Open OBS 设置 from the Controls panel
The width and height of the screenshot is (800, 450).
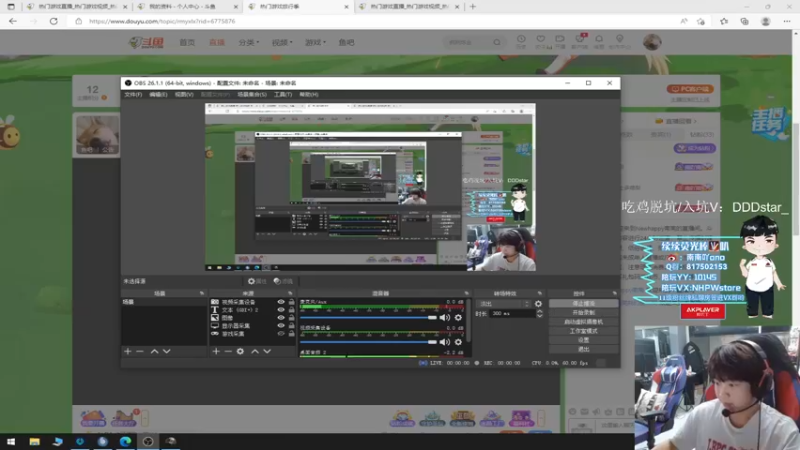tap(583, 340)
